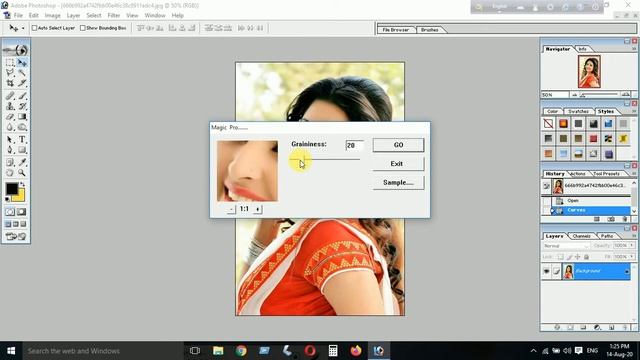Screen dimensions: 640x360
Task: Toggle lock transparent pixels in Layers
Action: [x=561, y=257]
